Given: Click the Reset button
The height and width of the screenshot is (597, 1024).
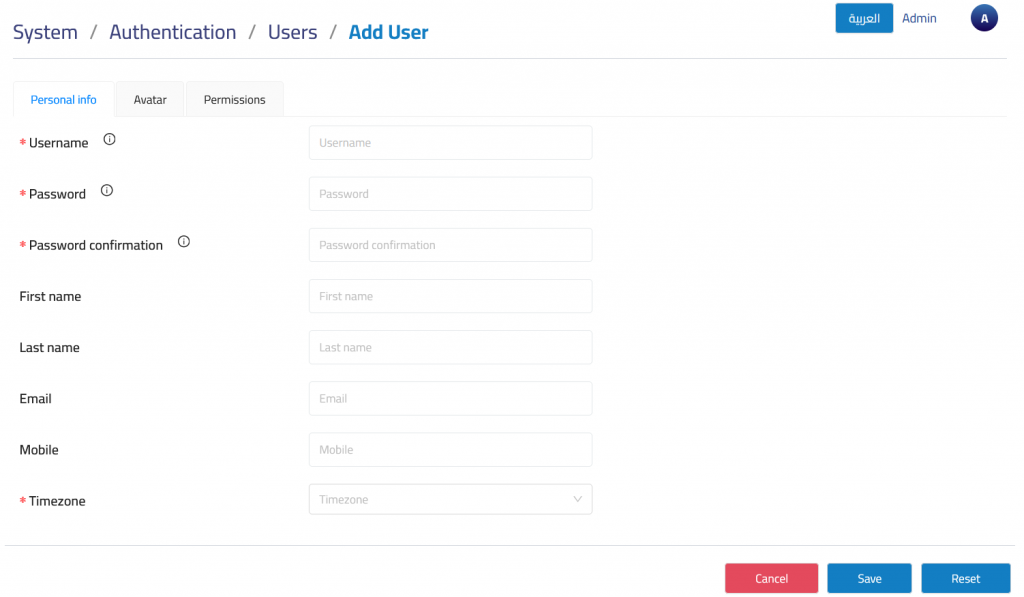Looking at the screenshot, I should click(x=965, y=579).
